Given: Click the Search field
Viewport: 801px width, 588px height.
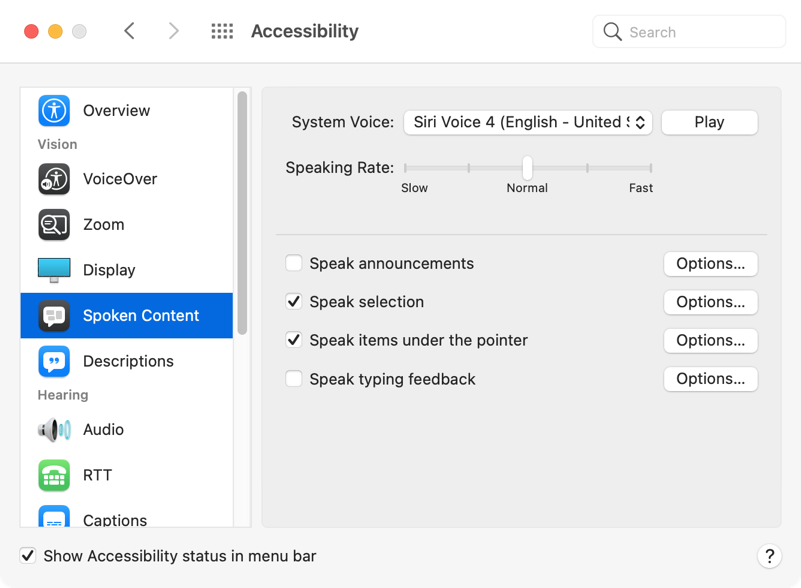Looking at the screenshot, I should pyautogui.click(x=700, y=32).
